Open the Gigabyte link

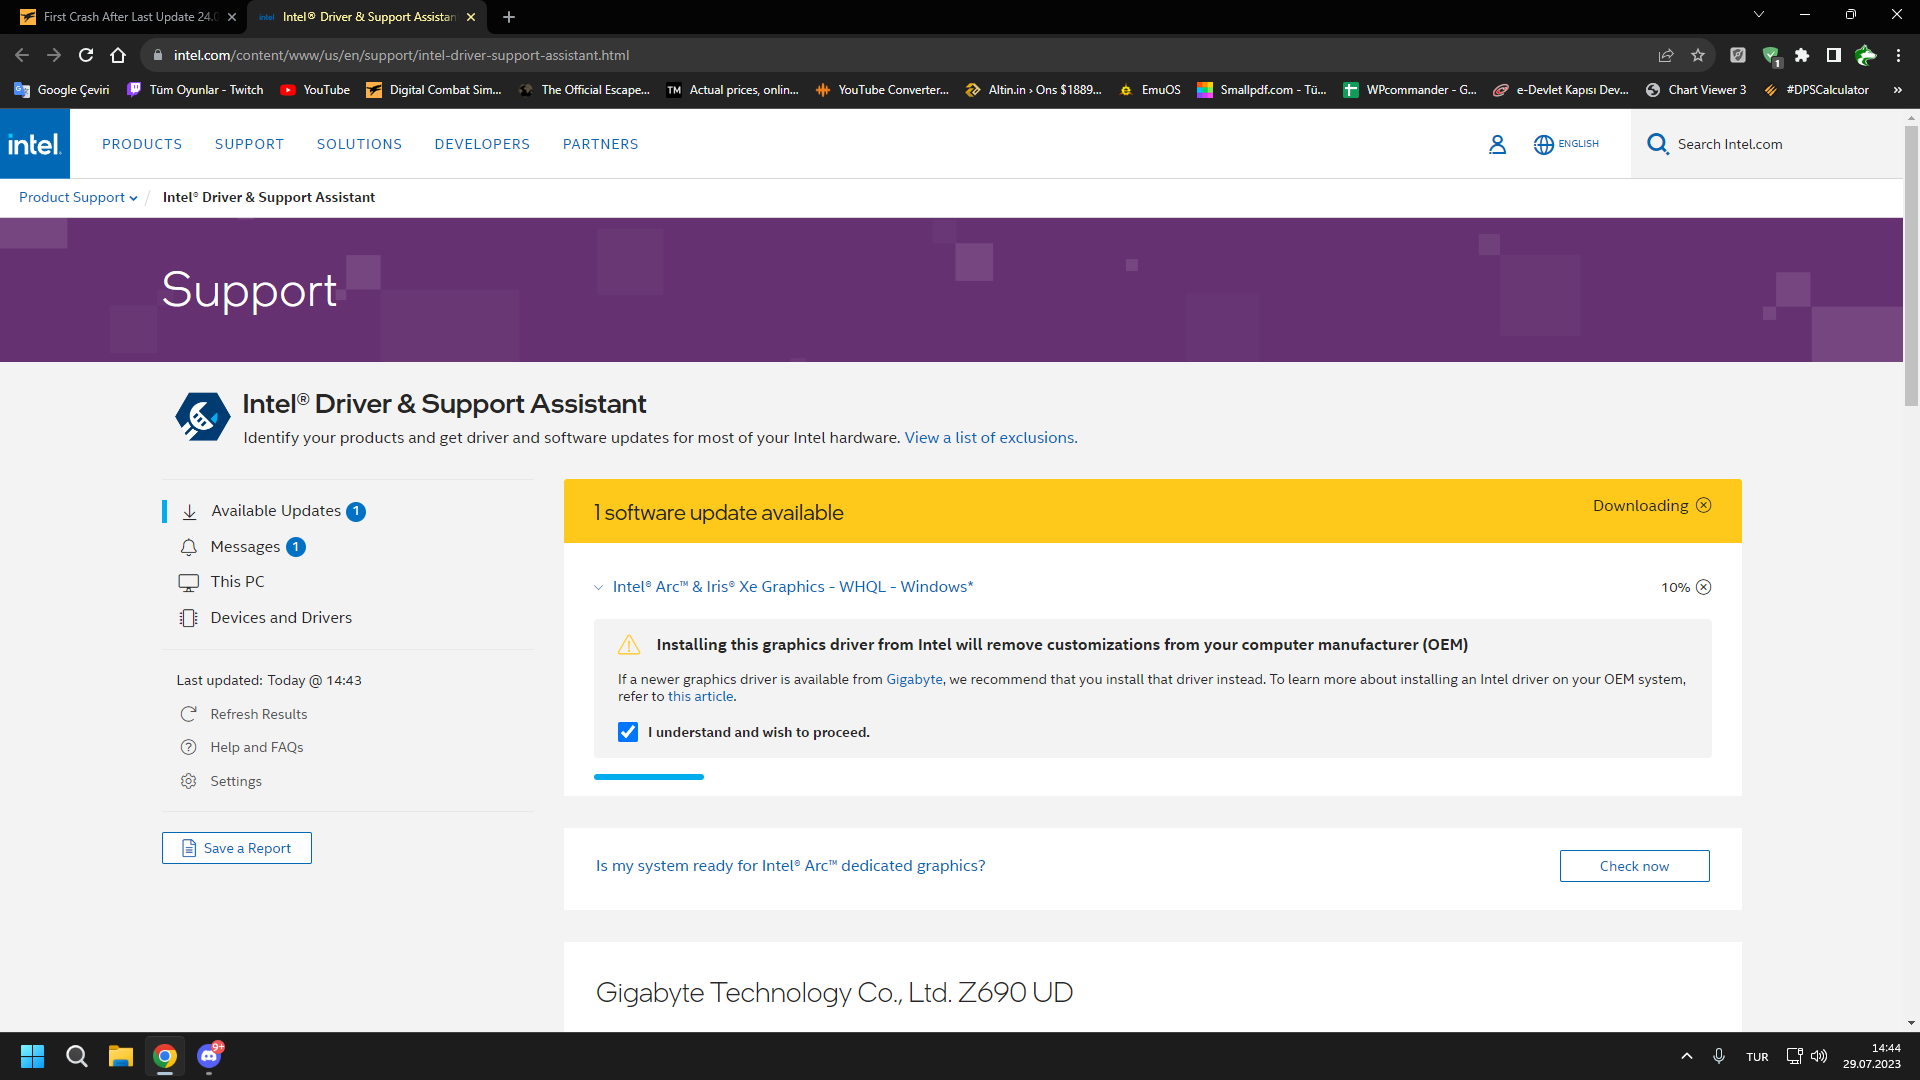(914, 679)
